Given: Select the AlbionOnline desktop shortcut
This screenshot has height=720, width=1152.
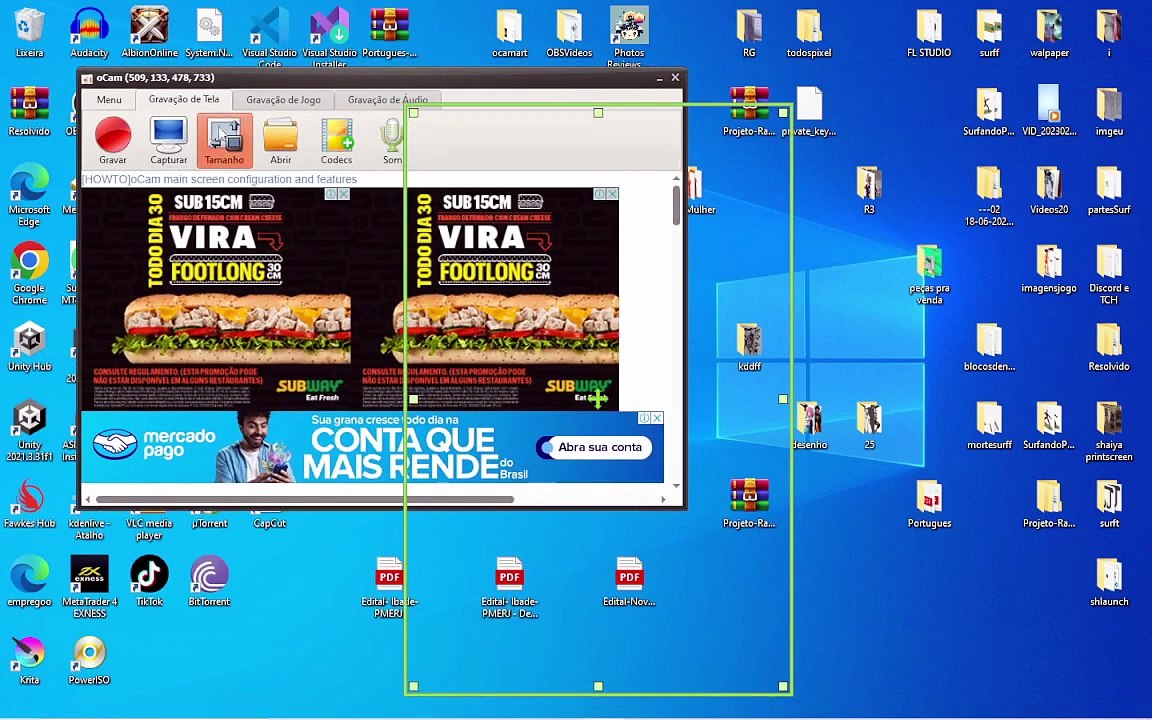Looking at the screenshot, I should [x=149, y=32].
